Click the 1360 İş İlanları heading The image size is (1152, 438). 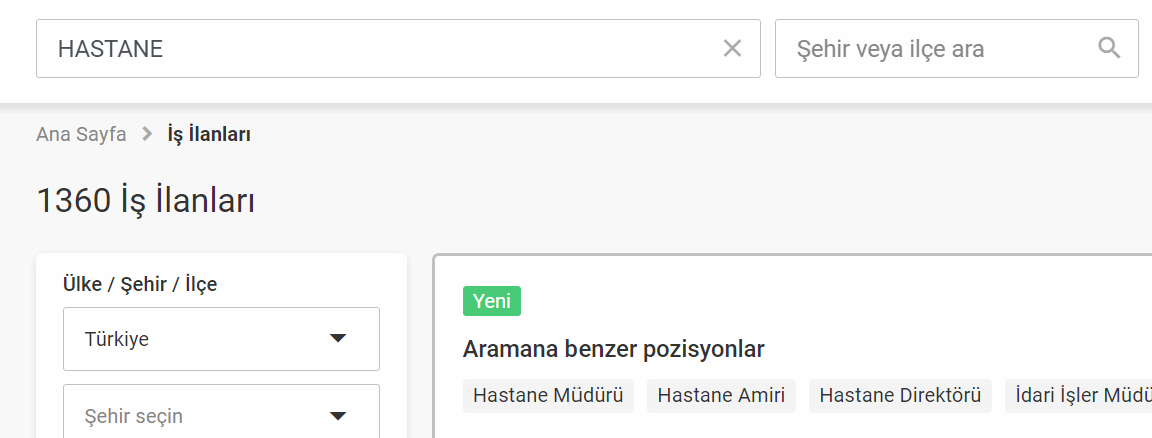[x=145, y=201]
